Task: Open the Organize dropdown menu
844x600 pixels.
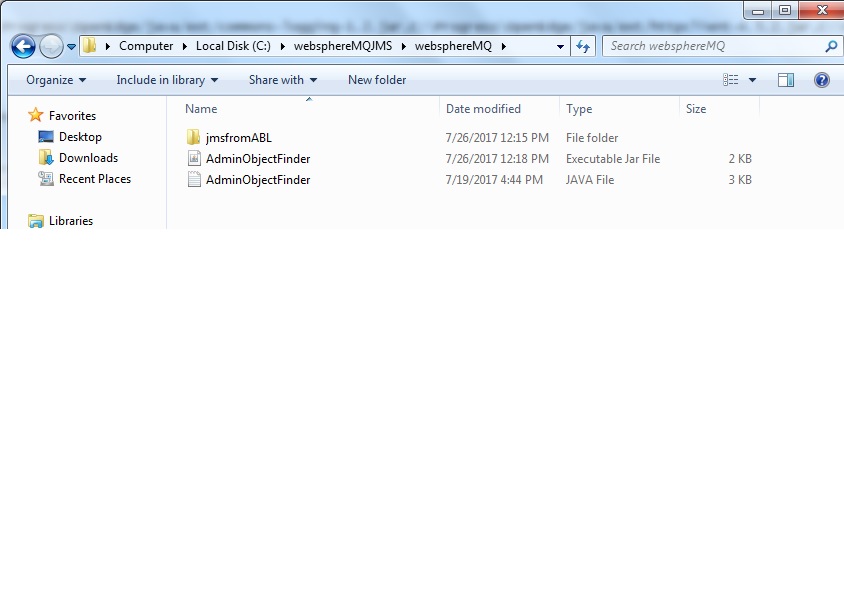Action: [56, 80]
